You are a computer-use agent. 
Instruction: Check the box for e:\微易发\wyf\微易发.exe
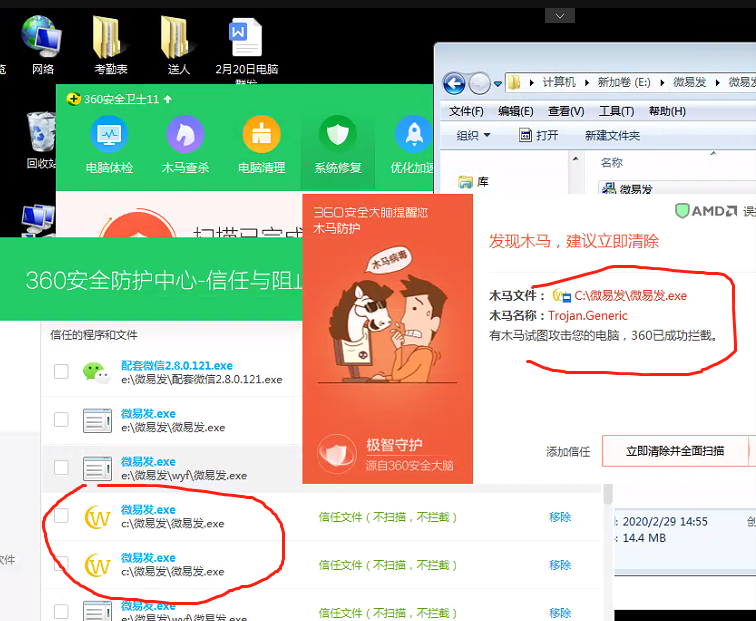click(61, 467)
